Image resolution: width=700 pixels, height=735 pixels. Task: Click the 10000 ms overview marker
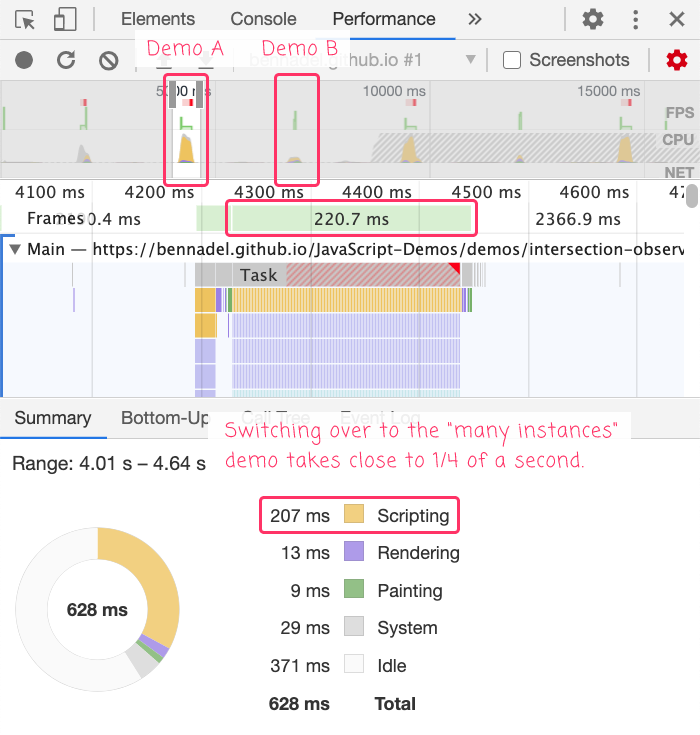[394, 91]
